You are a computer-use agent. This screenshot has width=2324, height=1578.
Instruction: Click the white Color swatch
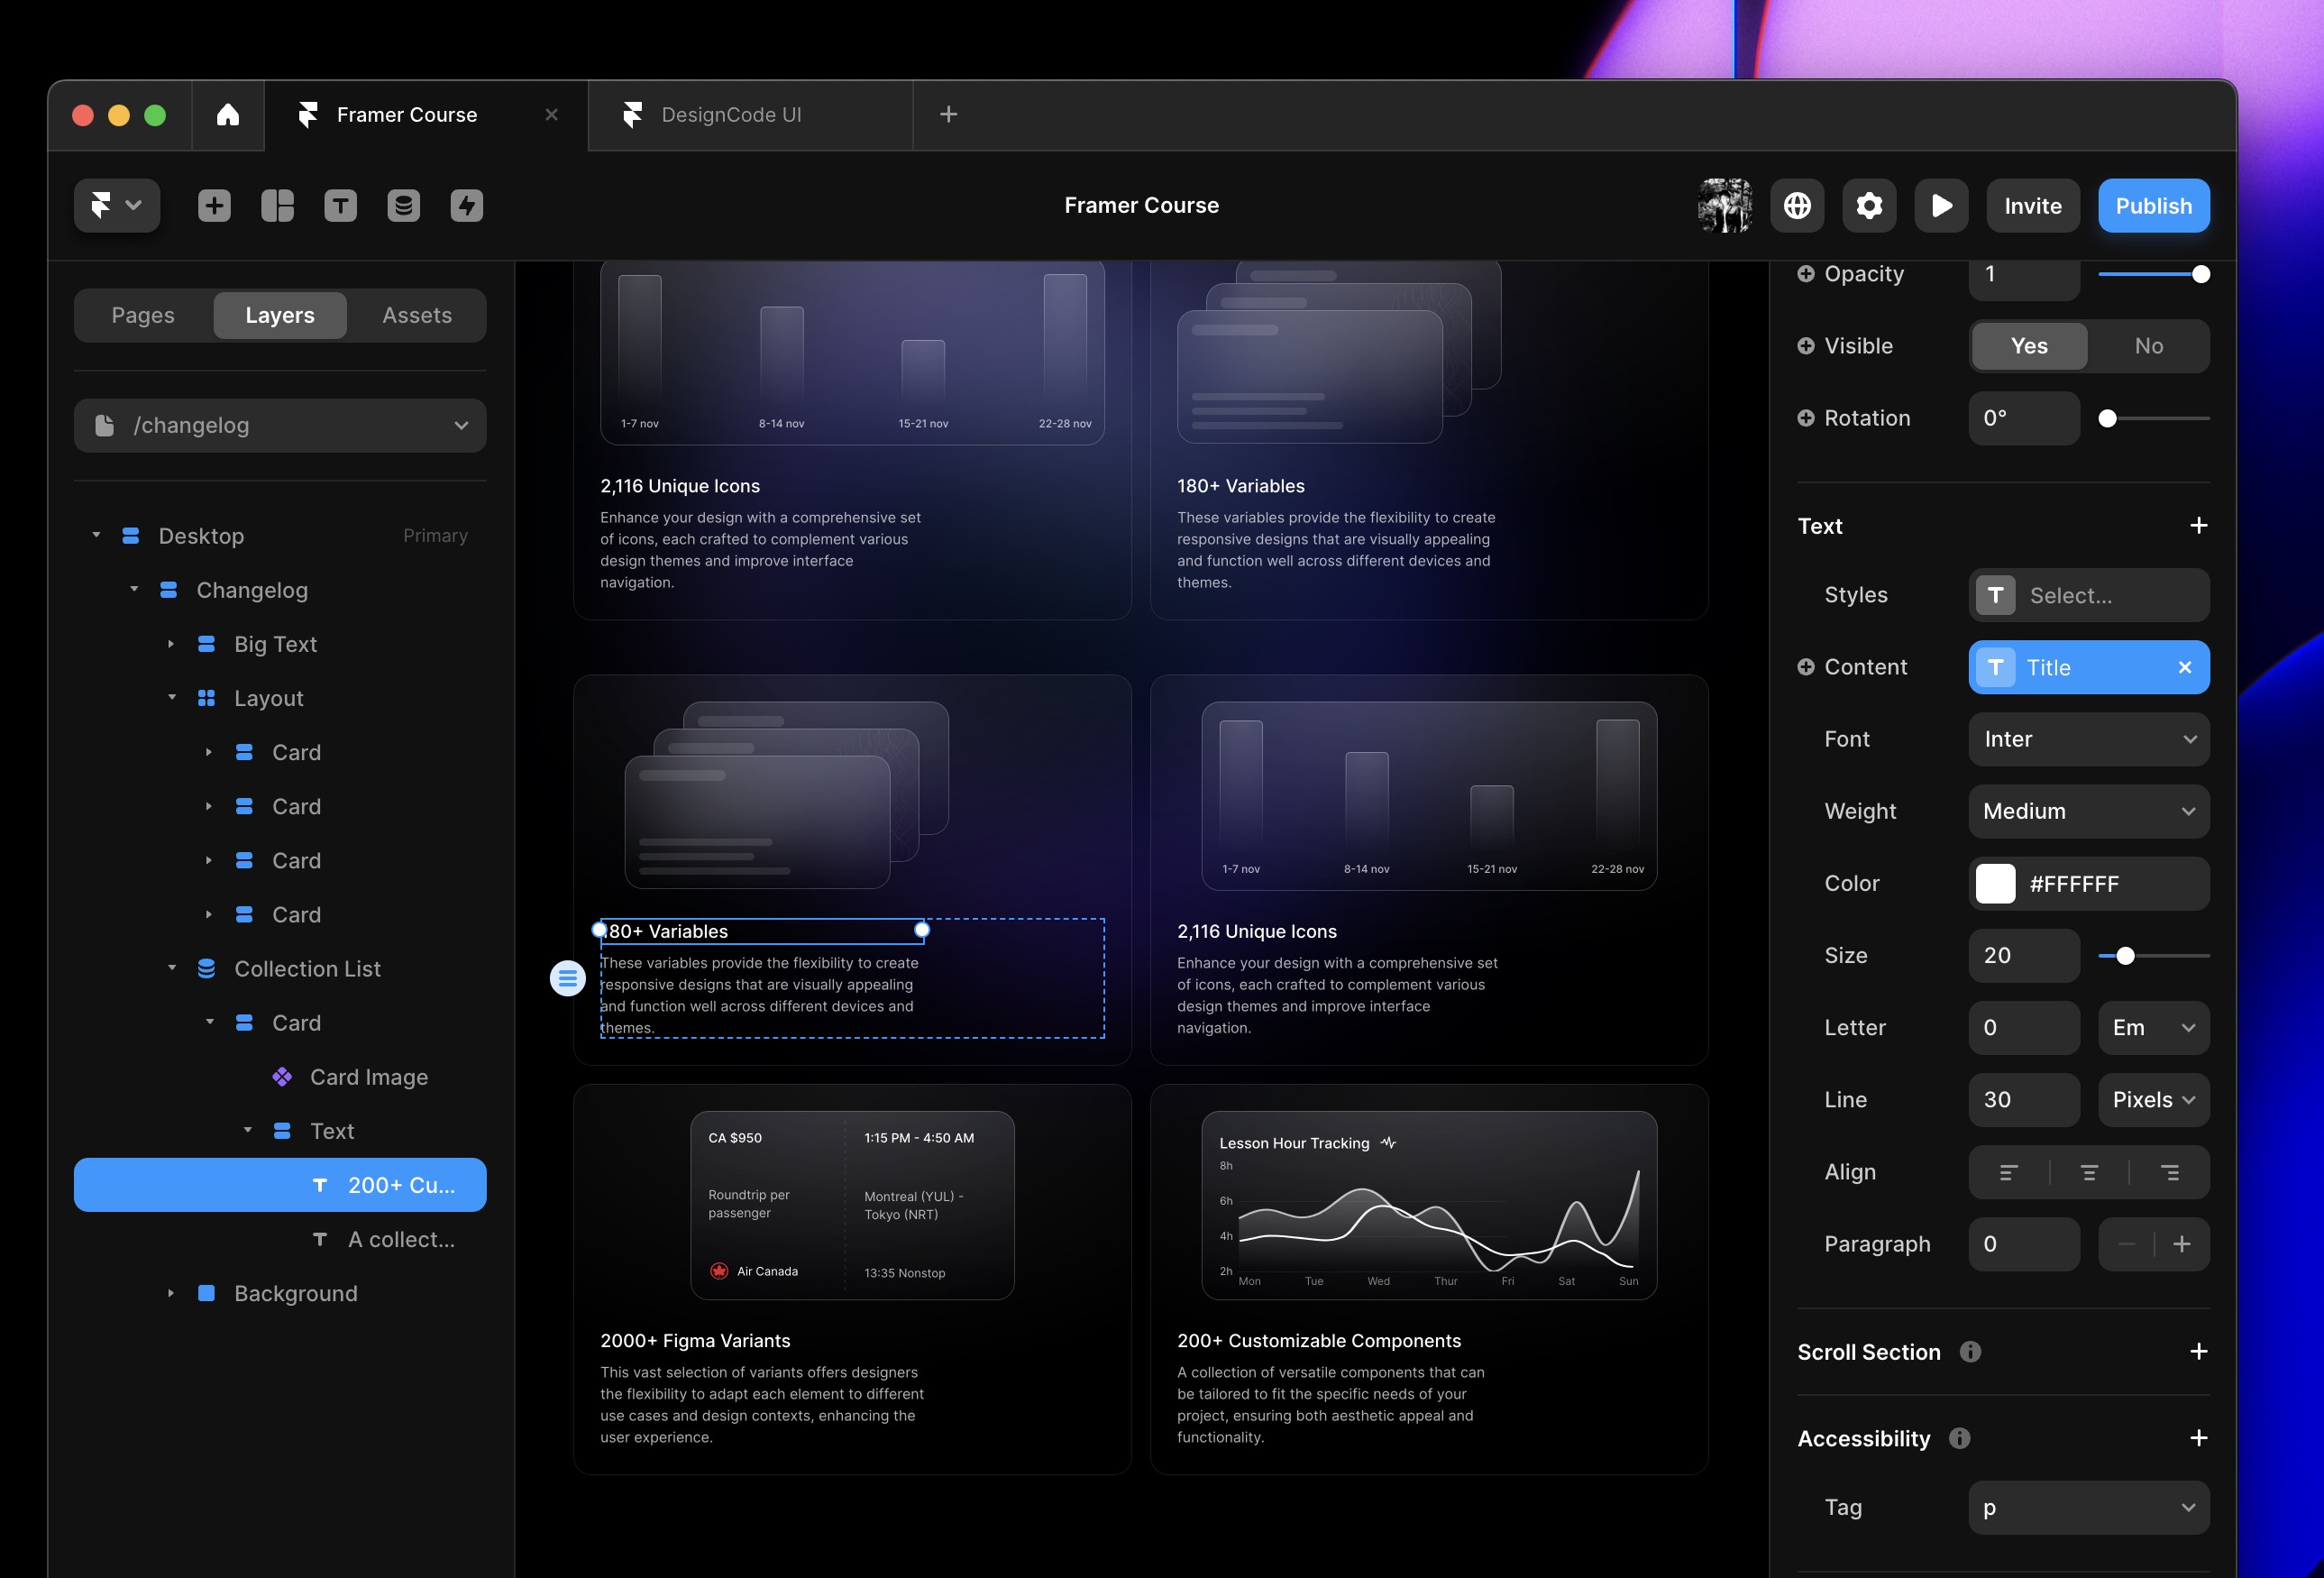(x=1994, y=883)
